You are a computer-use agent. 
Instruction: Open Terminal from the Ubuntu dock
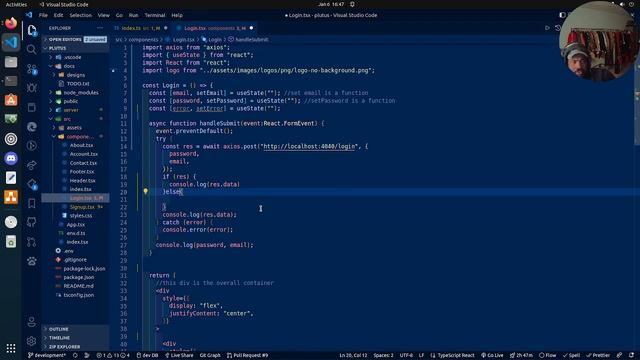point(11,81)
